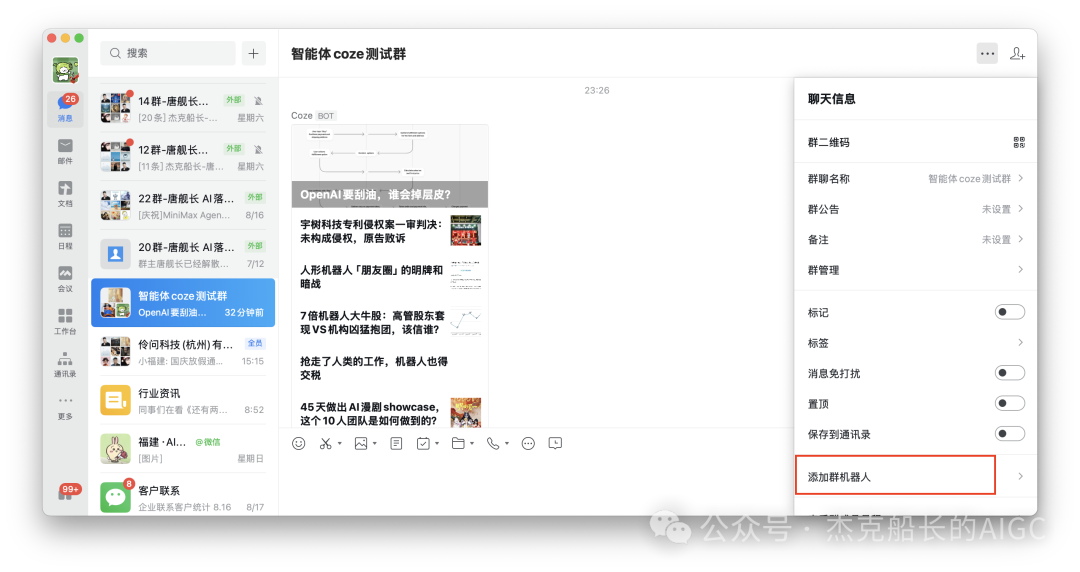Screen dimensions: 1080x572
Task: Click the quick message bubble icon in toolbar
Action: (555, 443)
